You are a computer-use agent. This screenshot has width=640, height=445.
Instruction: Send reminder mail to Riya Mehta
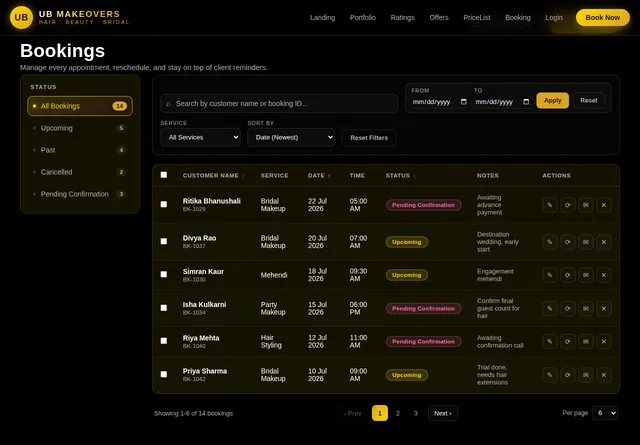(x=586, y=342)
